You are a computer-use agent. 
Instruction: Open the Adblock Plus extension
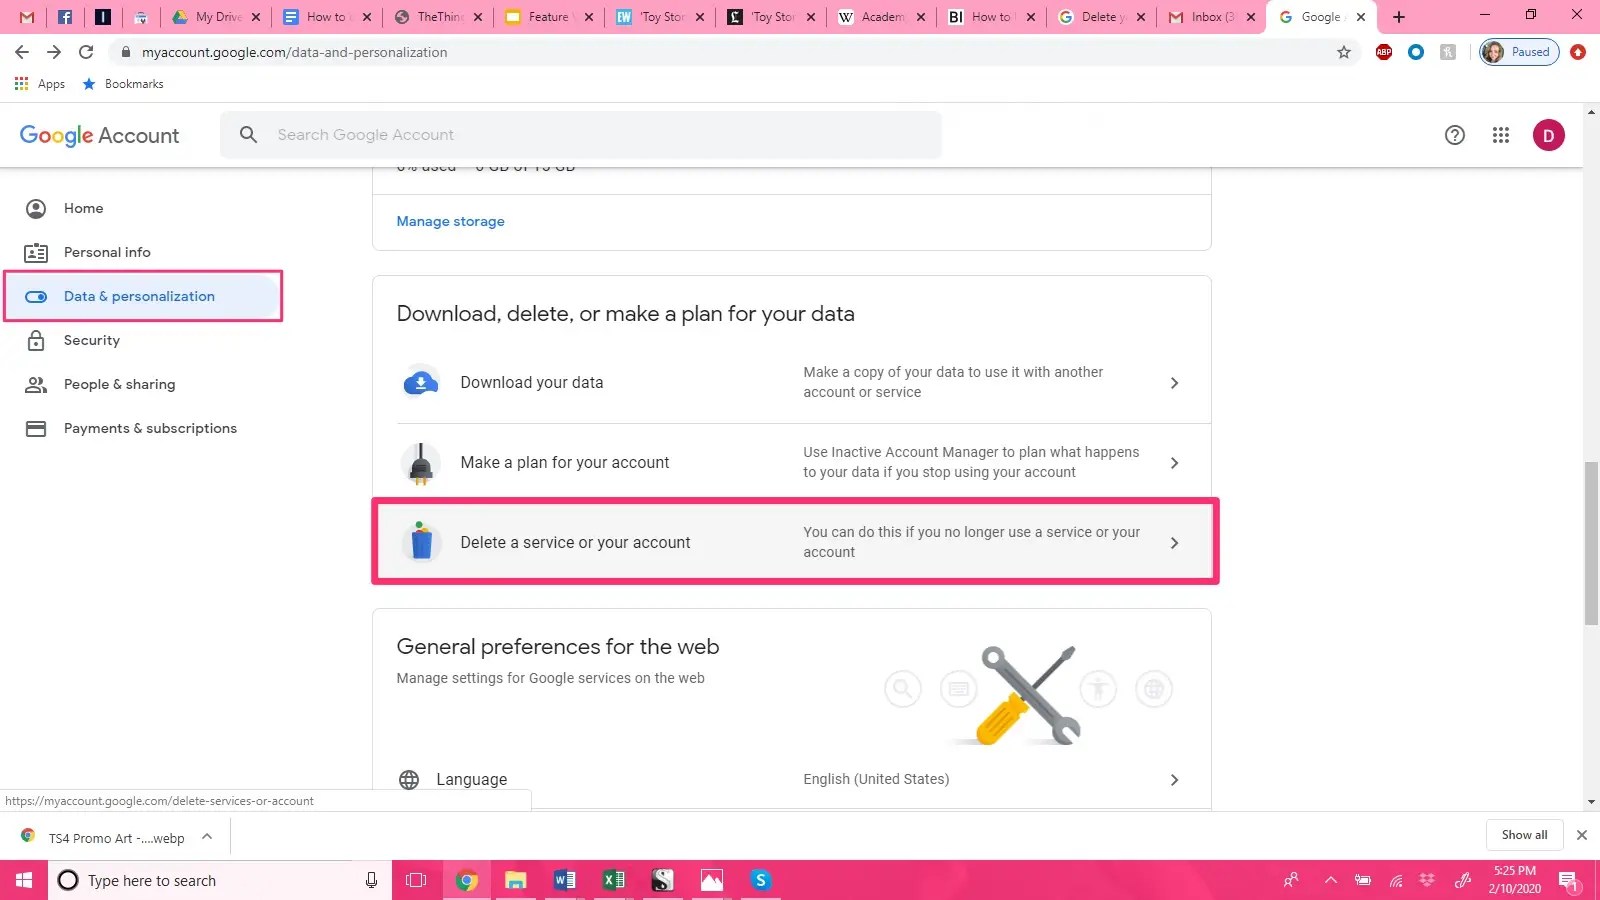(x=1384, y=52)
